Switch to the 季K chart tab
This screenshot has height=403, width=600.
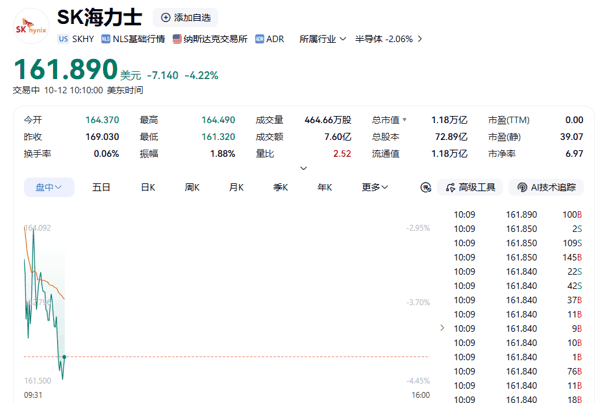click(x=280, y=187)
